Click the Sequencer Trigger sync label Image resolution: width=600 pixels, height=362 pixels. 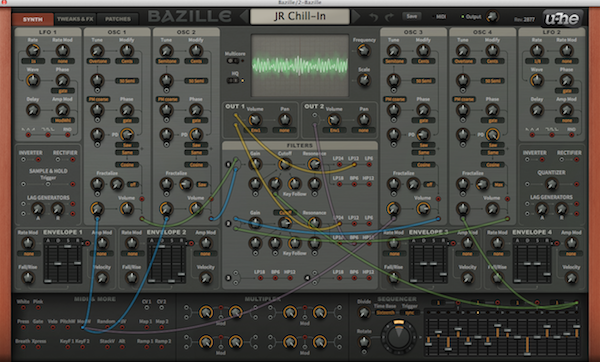(410, 313)
